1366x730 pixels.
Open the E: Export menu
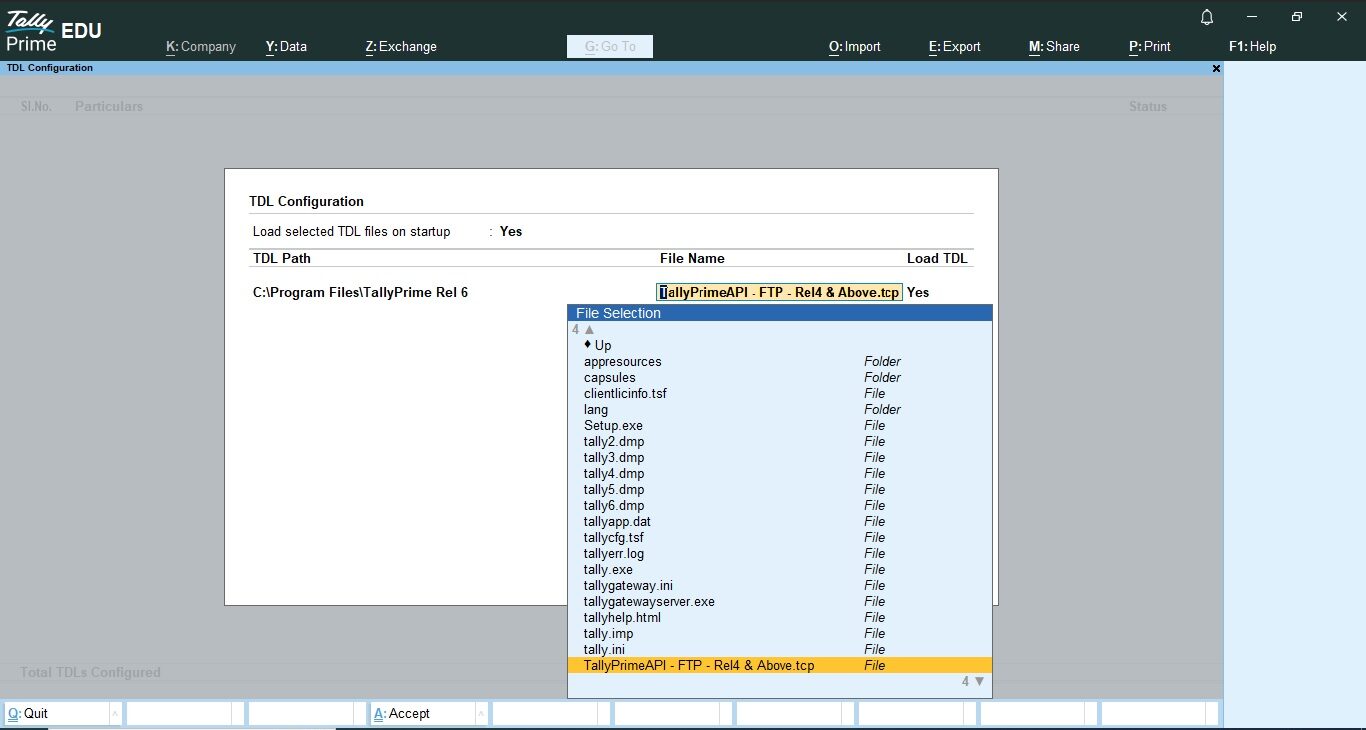point(955,46)
